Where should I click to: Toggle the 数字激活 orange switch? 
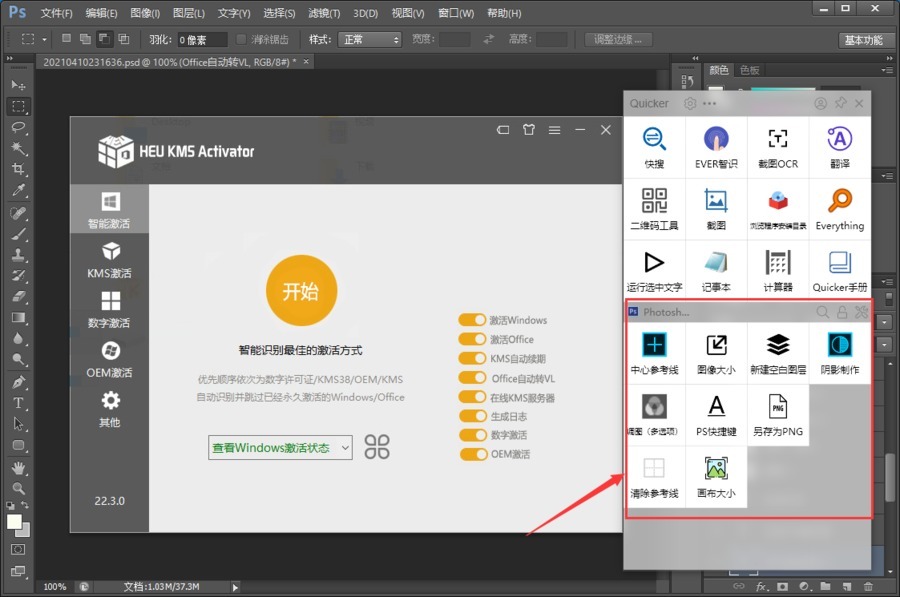pyautogui.click(x=472, y=435)
